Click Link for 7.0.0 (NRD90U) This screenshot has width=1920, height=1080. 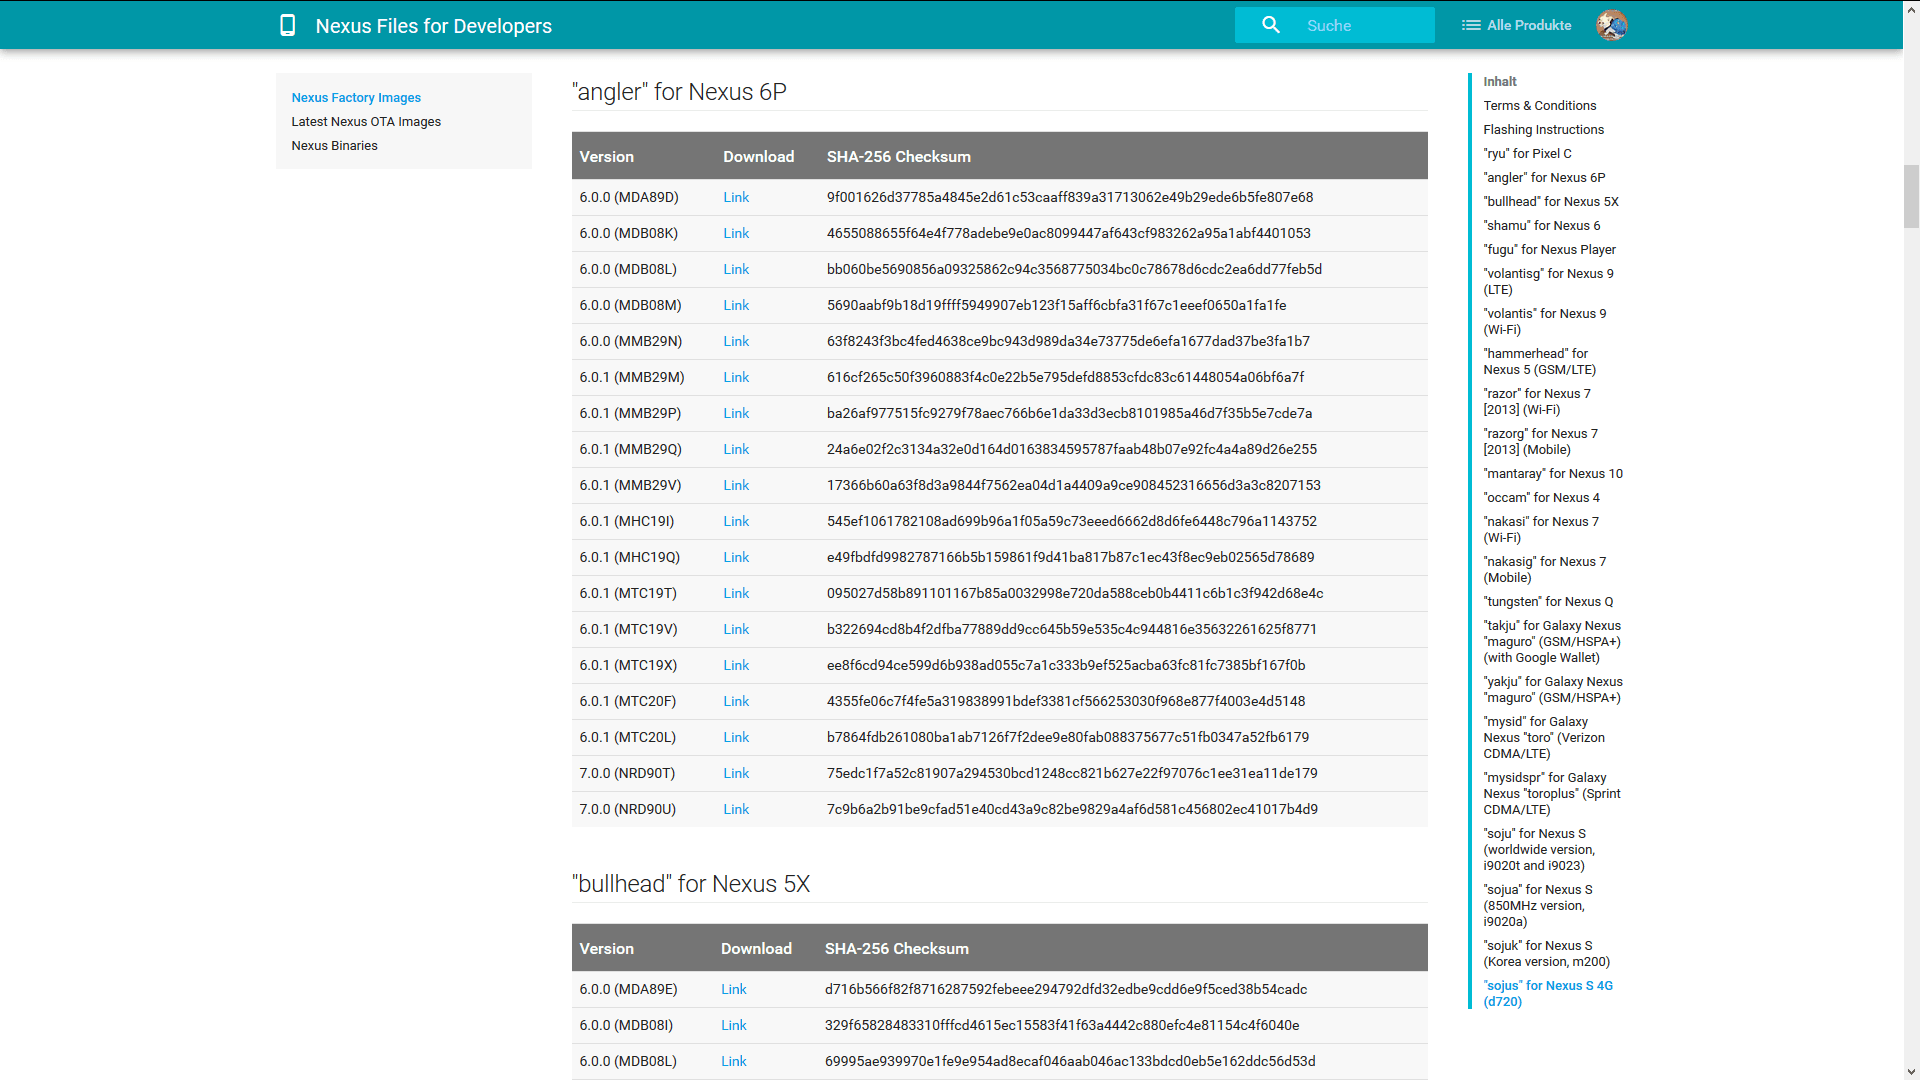(736, 810)
